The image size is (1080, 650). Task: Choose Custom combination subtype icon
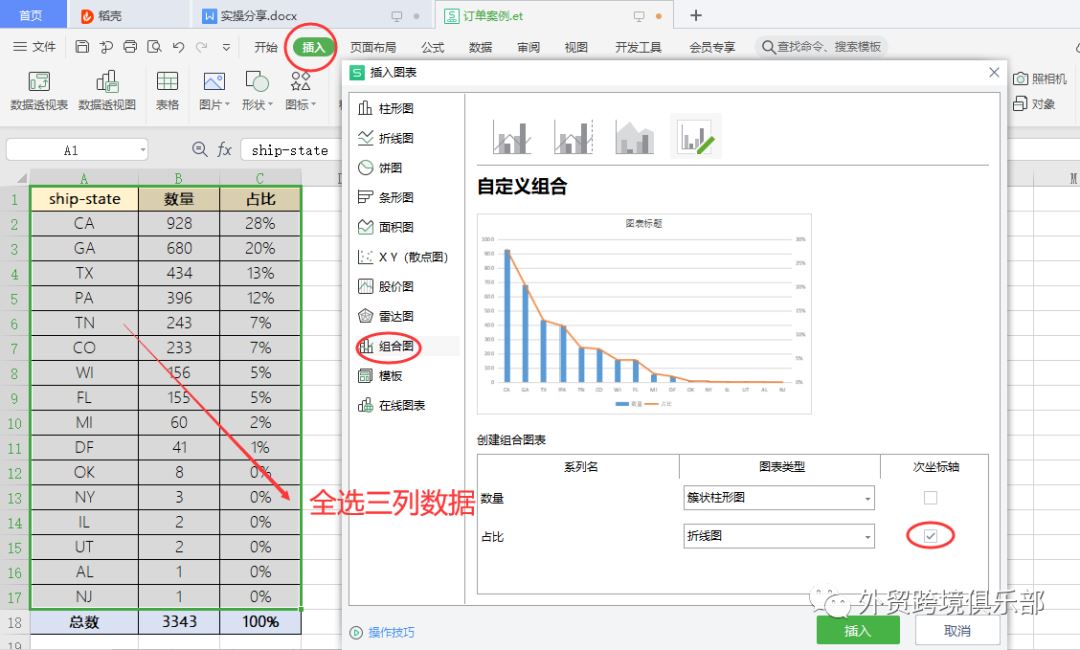[x=696, y=136]
